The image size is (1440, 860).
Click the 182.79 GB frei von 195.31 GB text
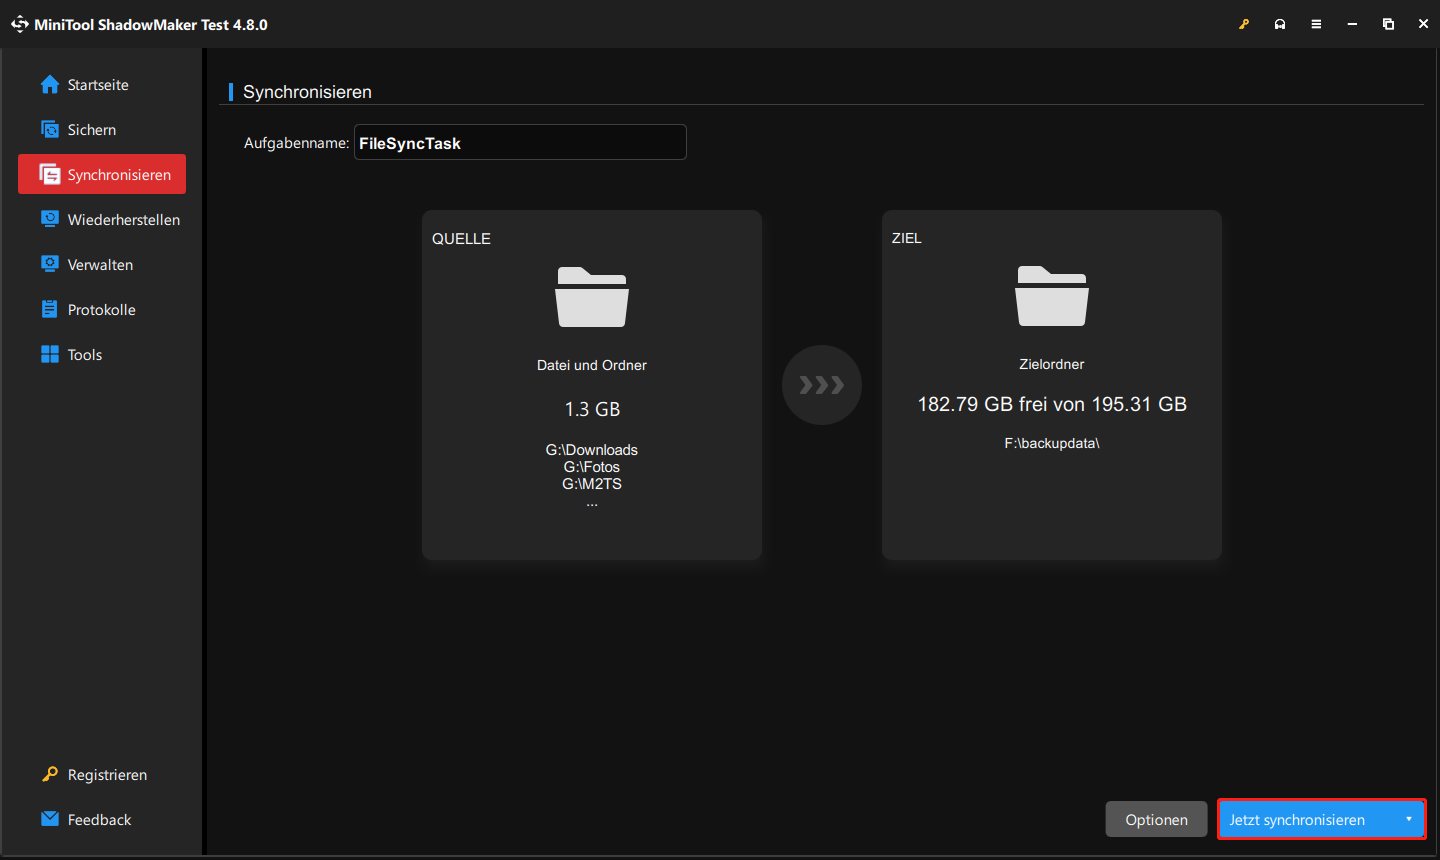(x=1052, y=404)
